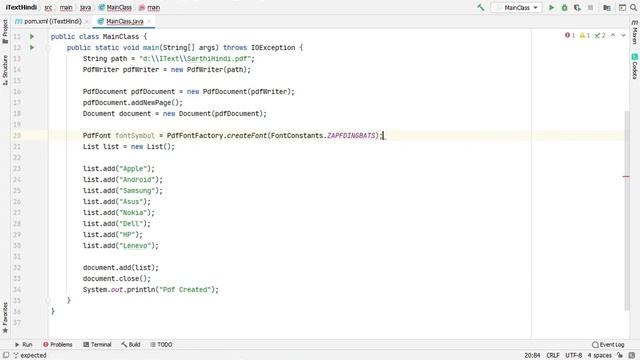The width and height of the screenshot is (640, 360).
Task: Run with coverage icon in the toolbar
Action: tap(577, 7)
